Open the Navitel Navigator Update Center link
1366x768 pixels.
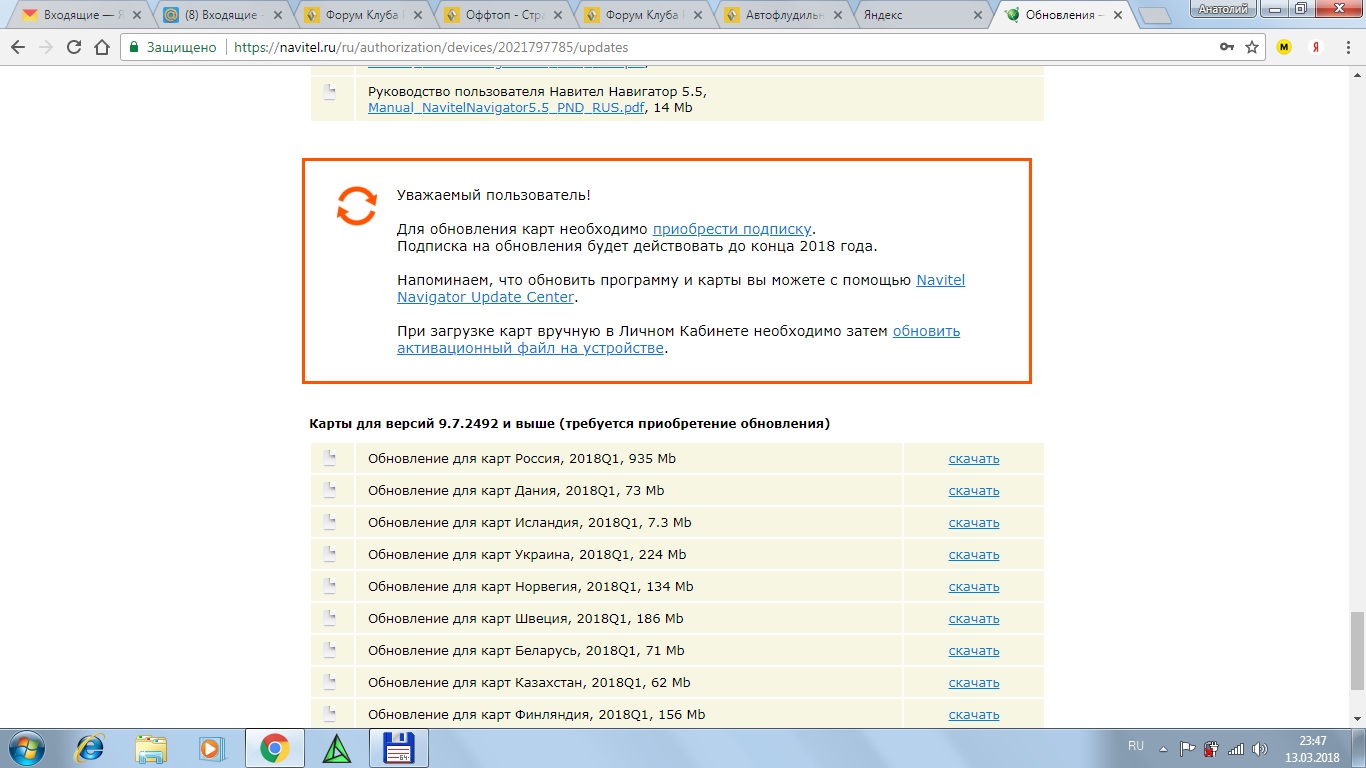680,289
